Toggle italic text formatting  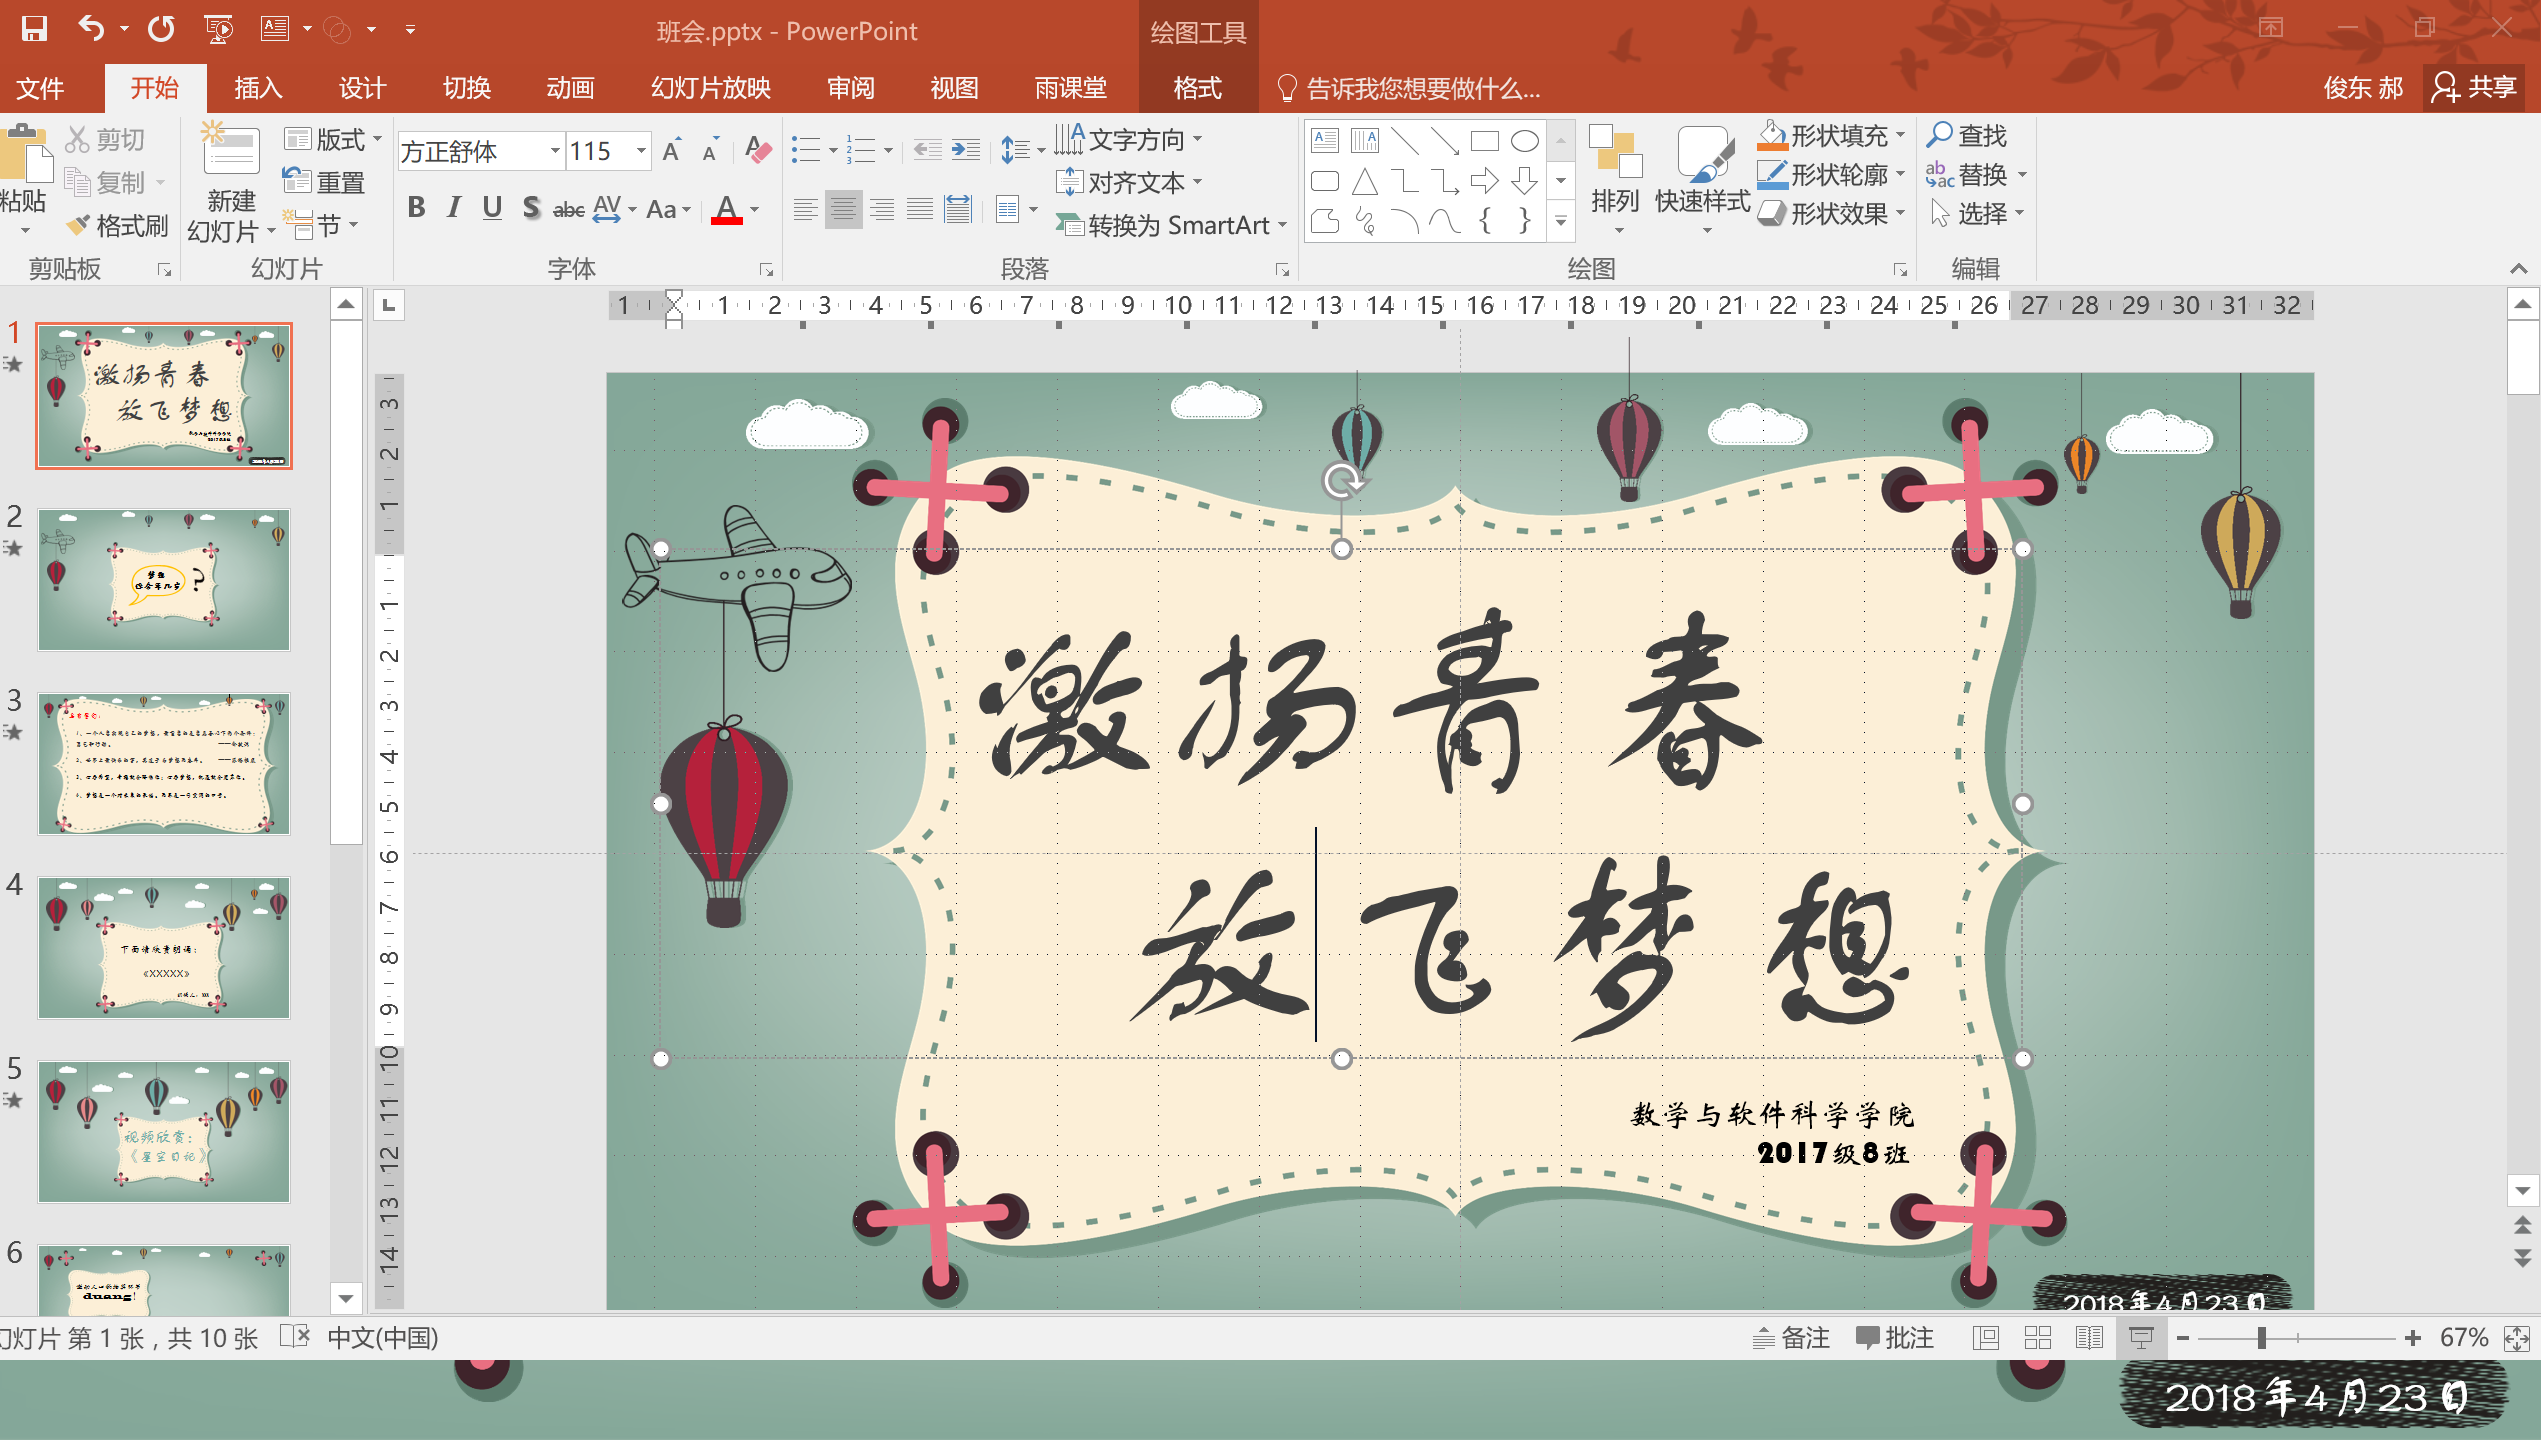tap(454, 208)
